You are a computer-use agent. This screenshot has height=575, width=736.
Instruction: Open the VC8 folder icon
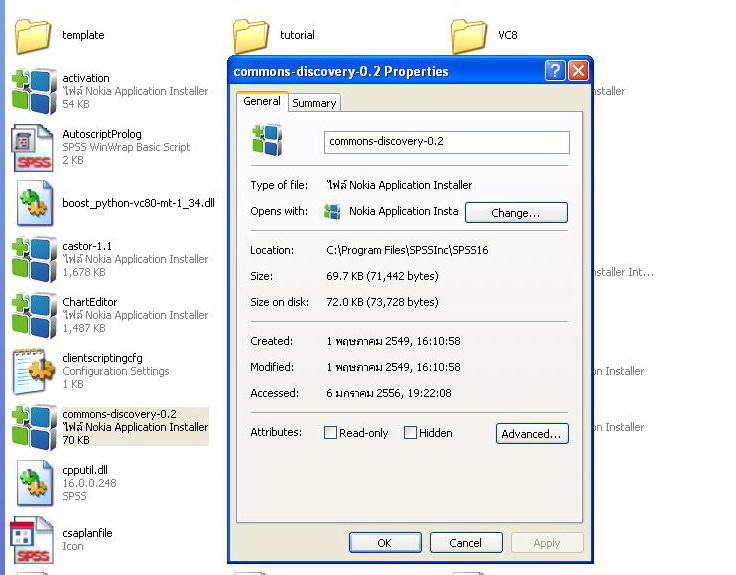coord(469,36)
